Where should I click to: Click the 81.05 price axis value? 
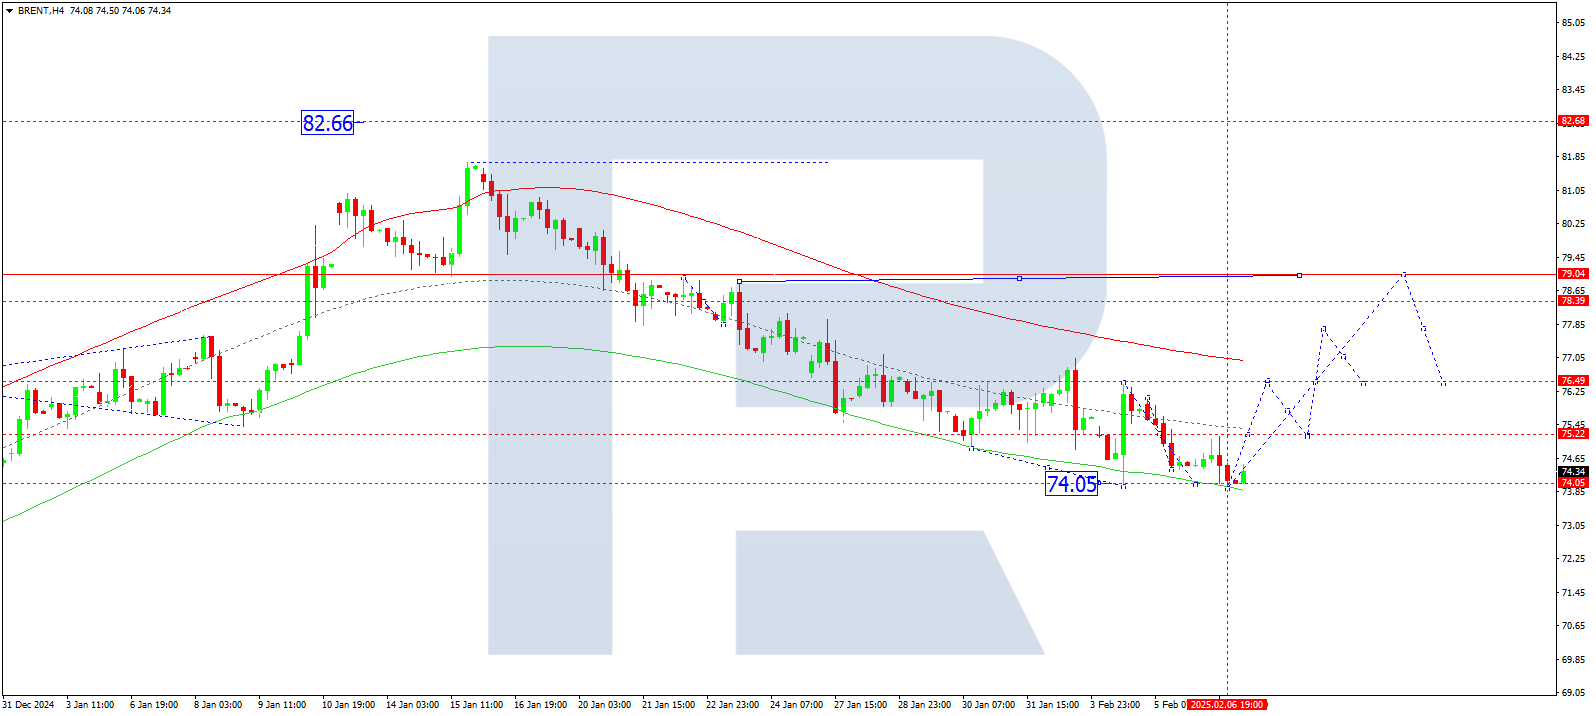(x=1574, y=191)
